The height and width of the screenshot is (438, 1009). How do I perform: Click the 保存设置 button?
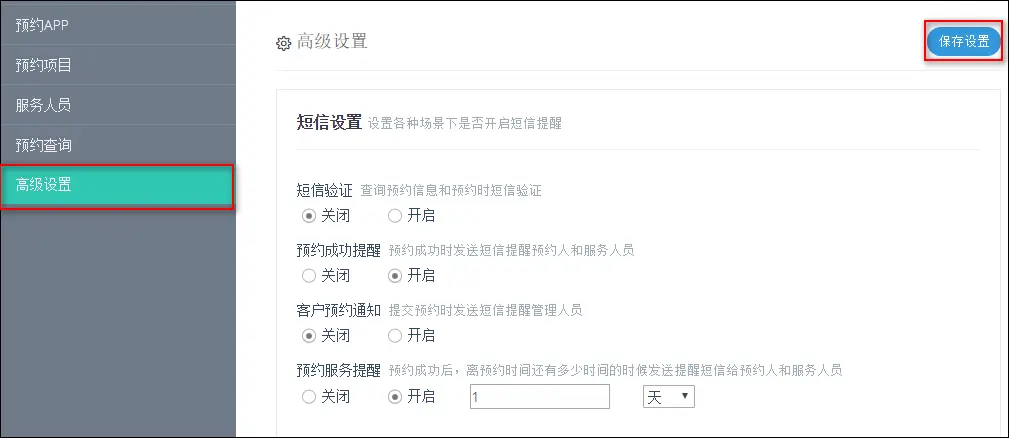(963, 41)
